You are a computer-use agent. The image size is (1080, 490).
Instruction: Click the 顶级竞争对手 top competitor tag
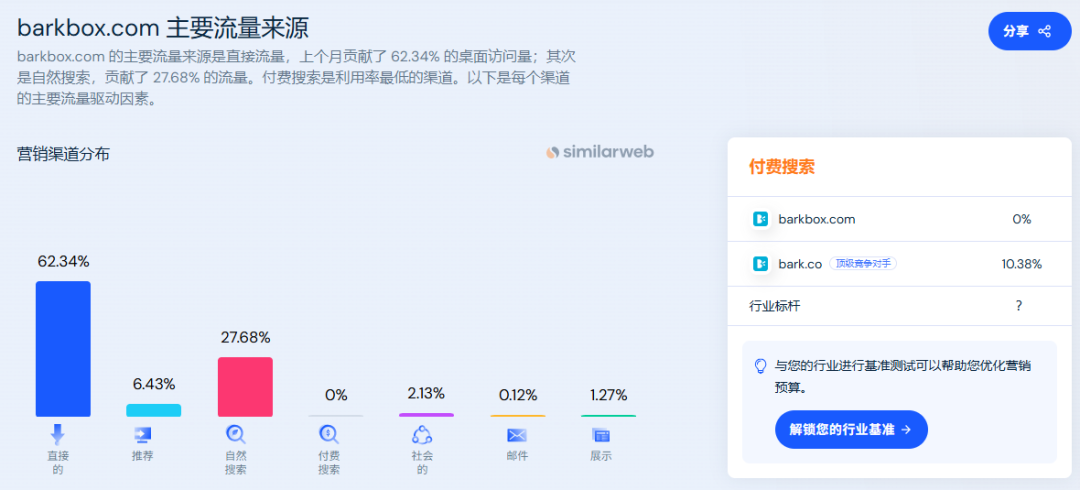862,263
